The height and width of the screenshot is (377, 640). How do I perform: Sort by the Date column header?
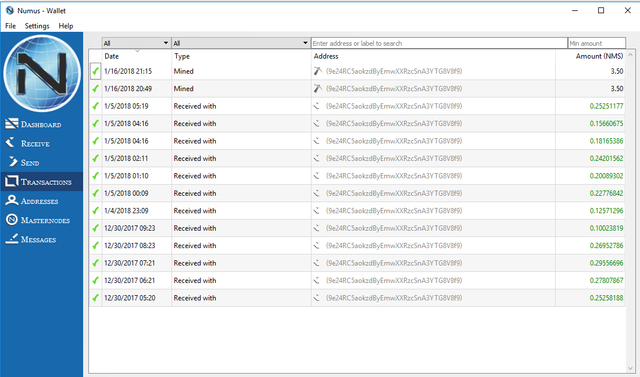click(111, 56)
